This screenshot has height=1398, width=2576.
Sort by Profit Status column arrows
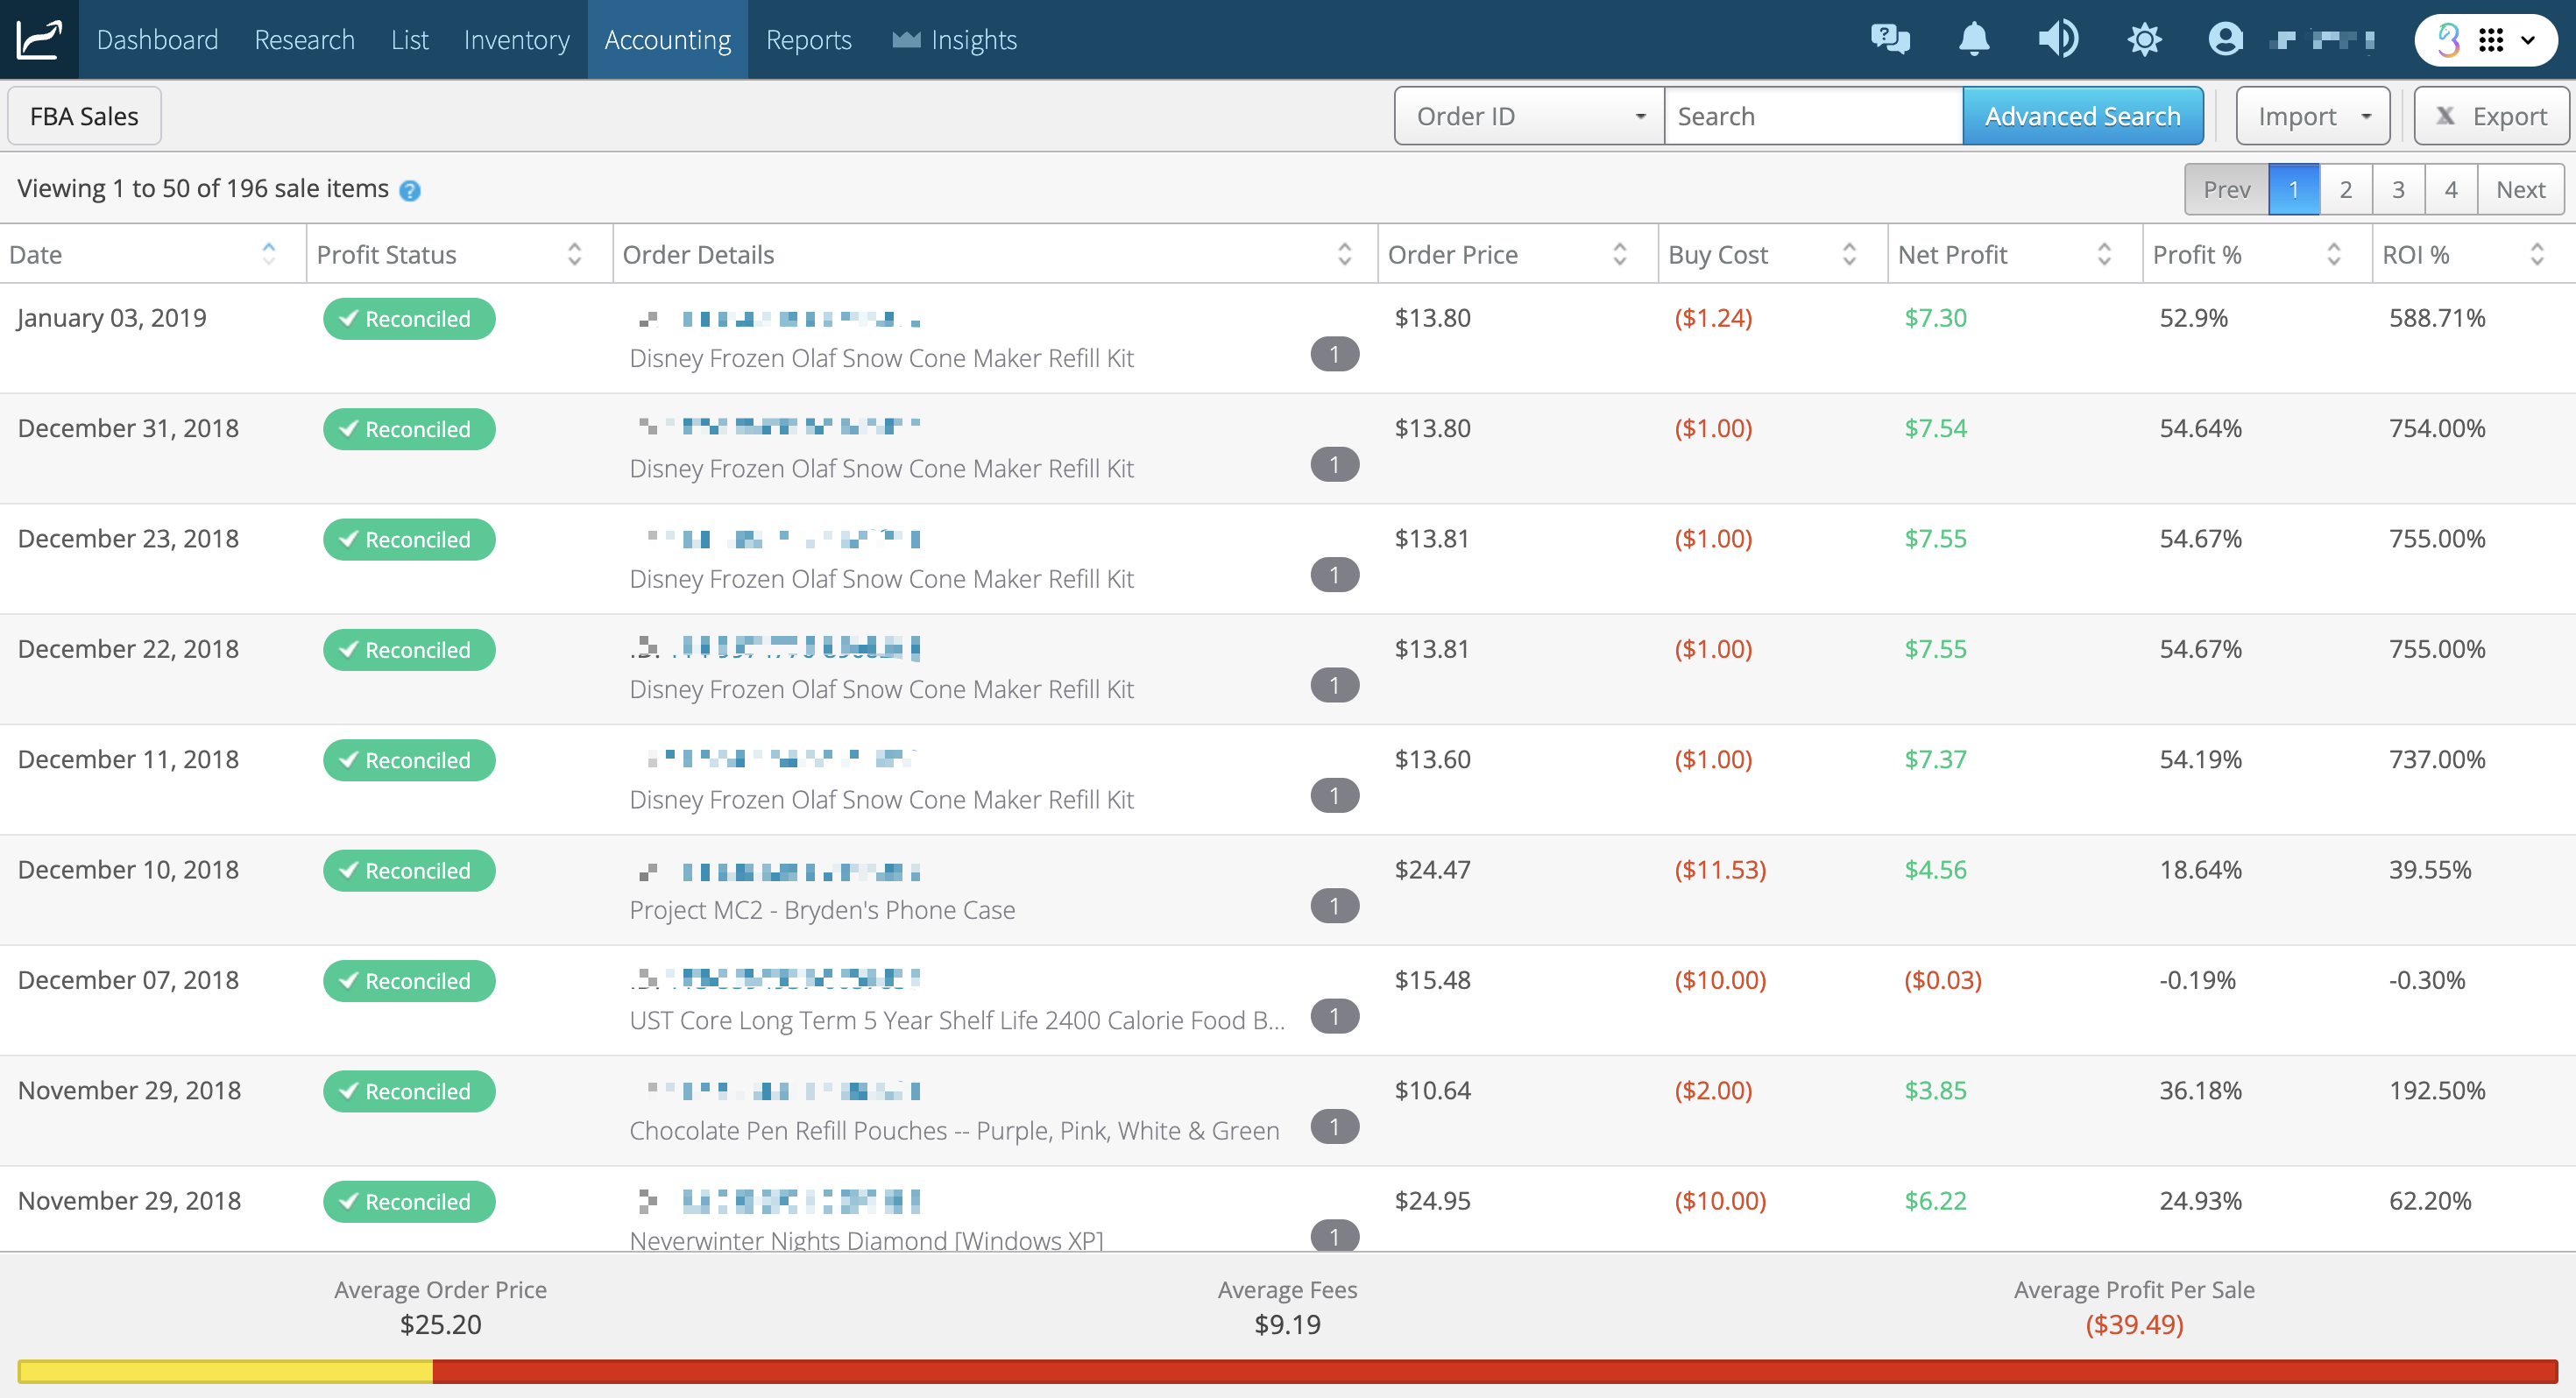pos(575,254)
